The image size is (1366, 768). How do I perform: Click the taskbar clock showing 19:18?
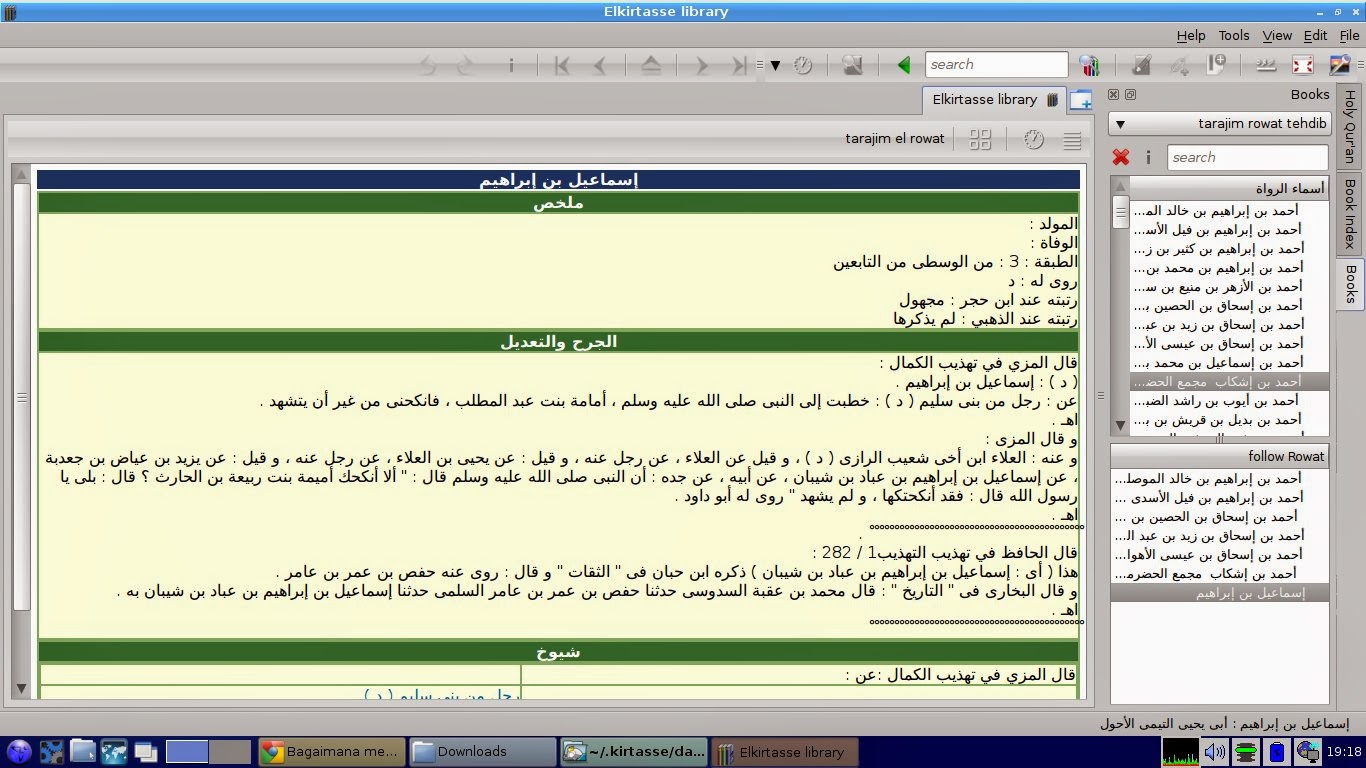pyautogui.click(x=1346, y=752)
